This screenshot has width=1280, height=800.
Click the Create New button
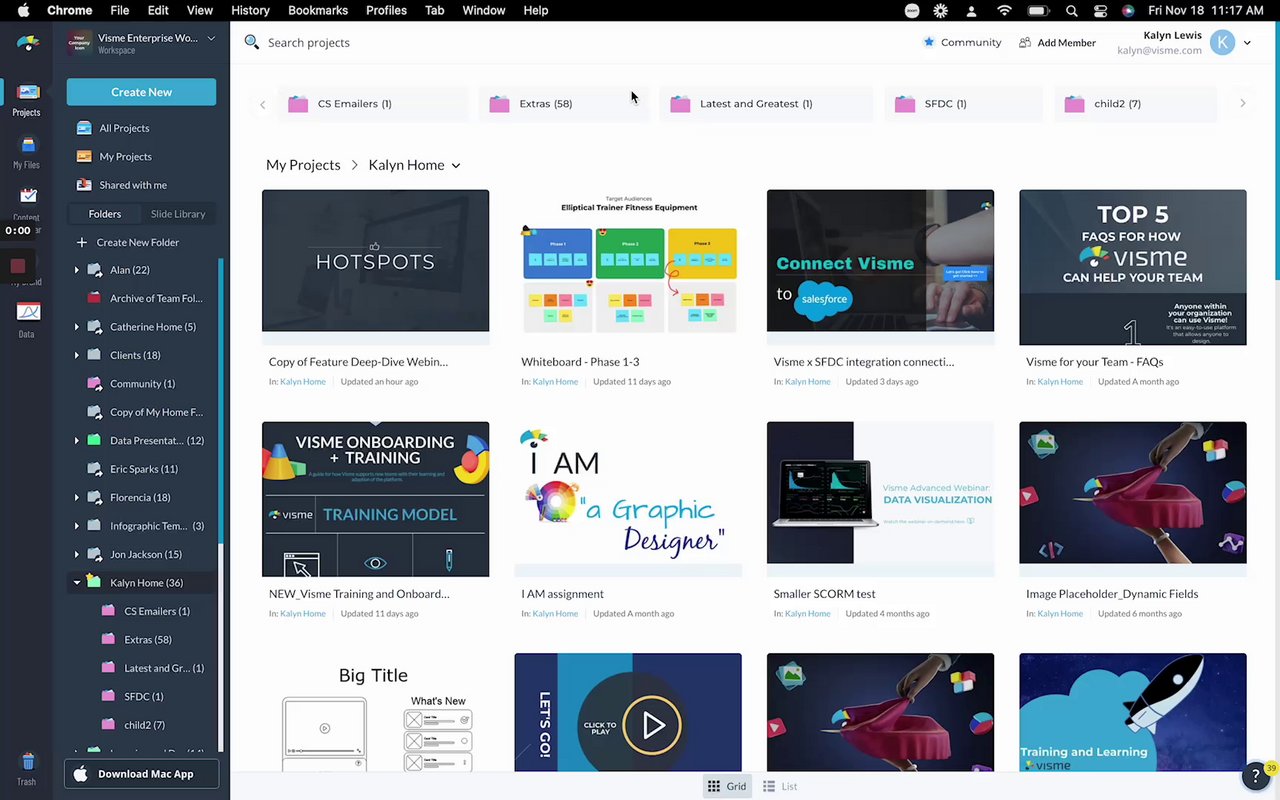point(141,92)
